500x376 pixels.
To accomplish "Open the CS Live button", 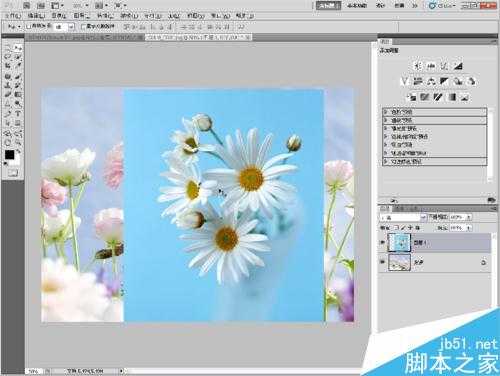I will click(443, 5).
